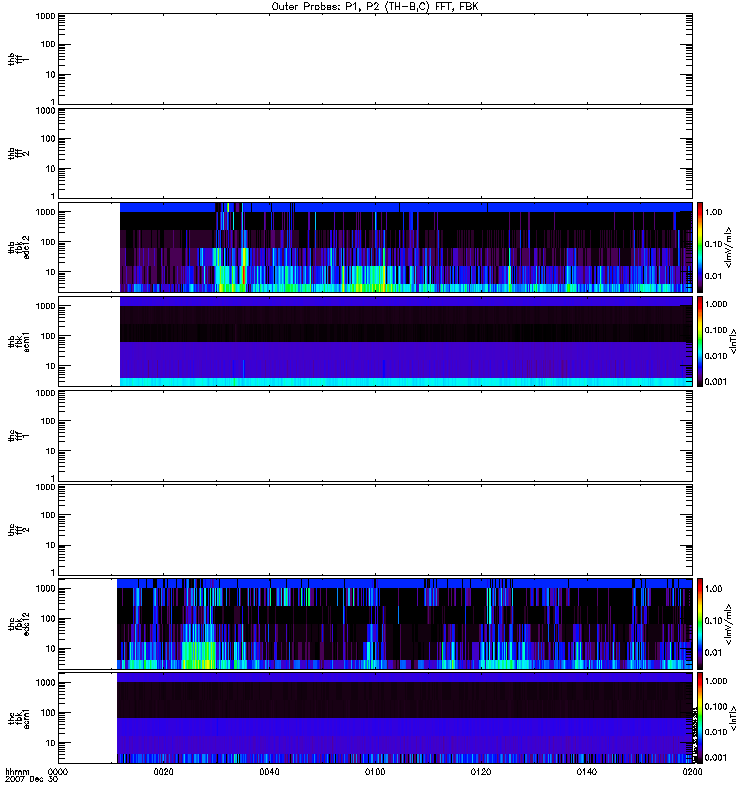
Task: Click the "<|nT|>" unit label beside thc scm1 colorbar
Action: point(733,718)
